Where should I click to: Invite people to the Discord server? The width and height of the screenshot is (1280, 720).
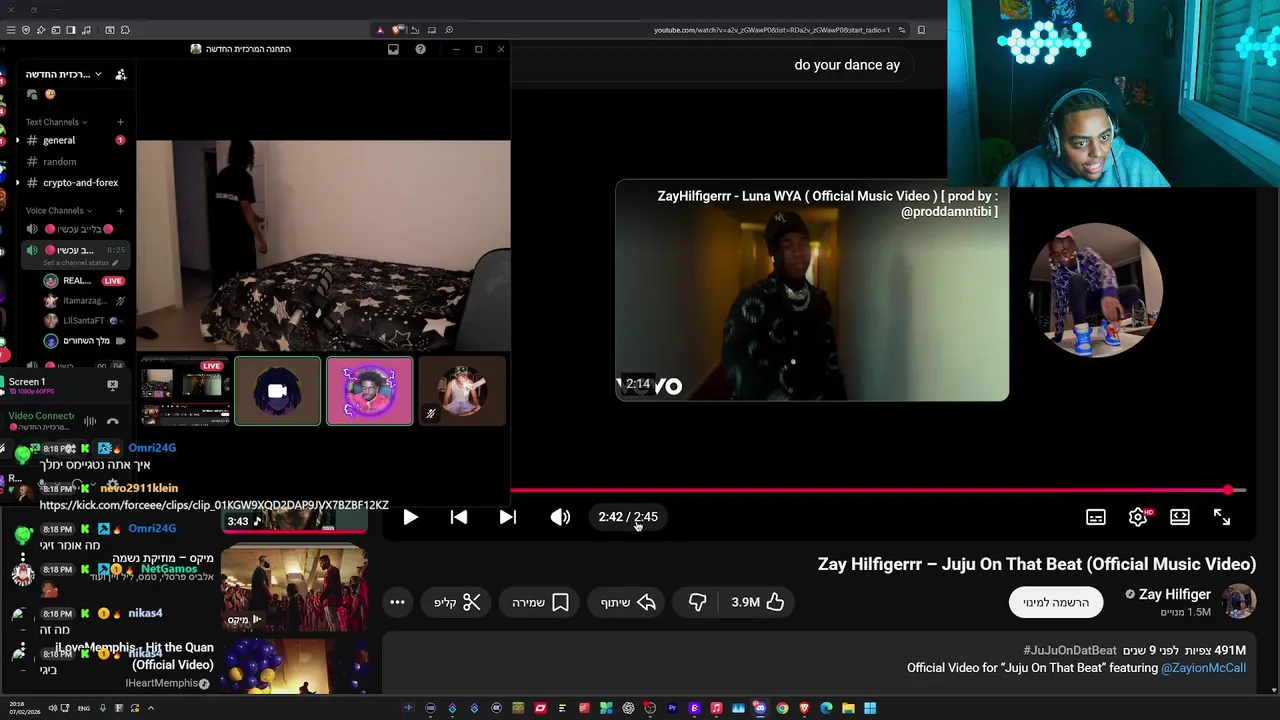coord(121,74)
